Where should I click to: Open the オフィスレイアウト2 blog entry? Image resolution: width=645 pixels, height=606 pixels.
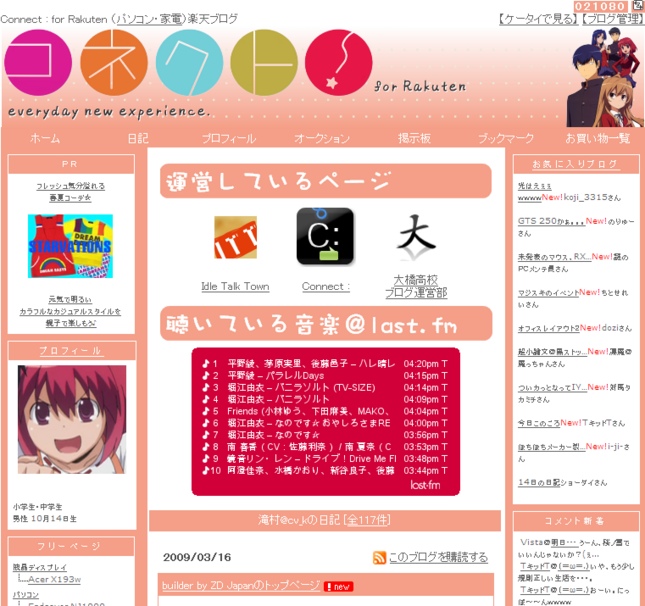point(548,328)
